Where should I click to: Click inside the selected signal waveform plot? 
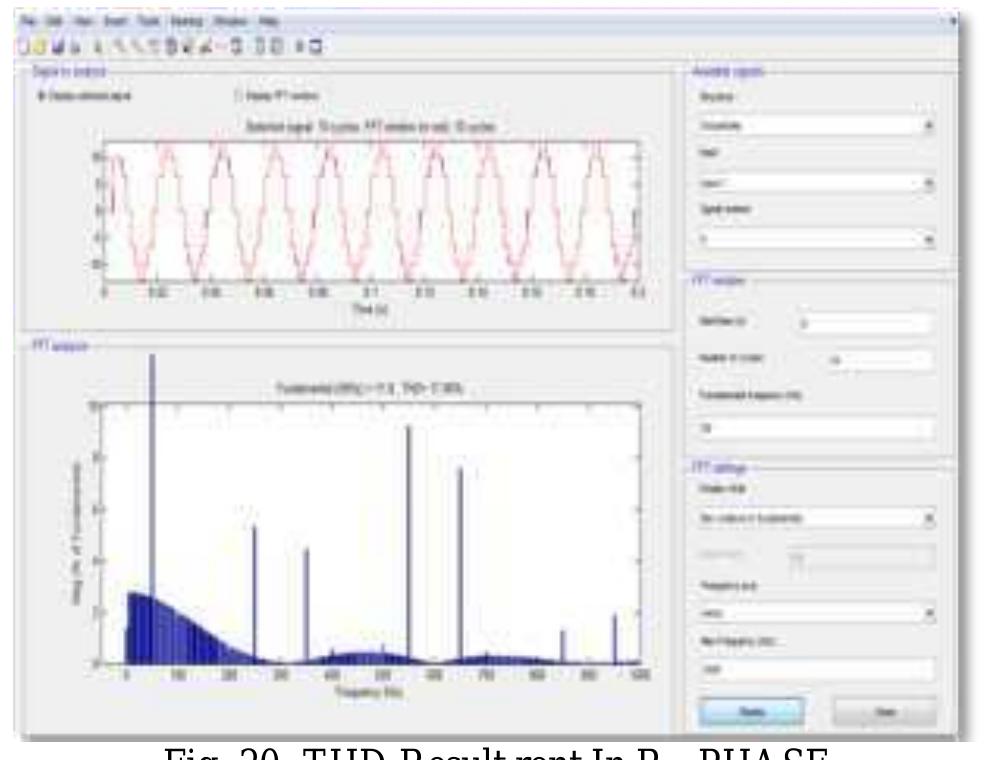(371, 212)
